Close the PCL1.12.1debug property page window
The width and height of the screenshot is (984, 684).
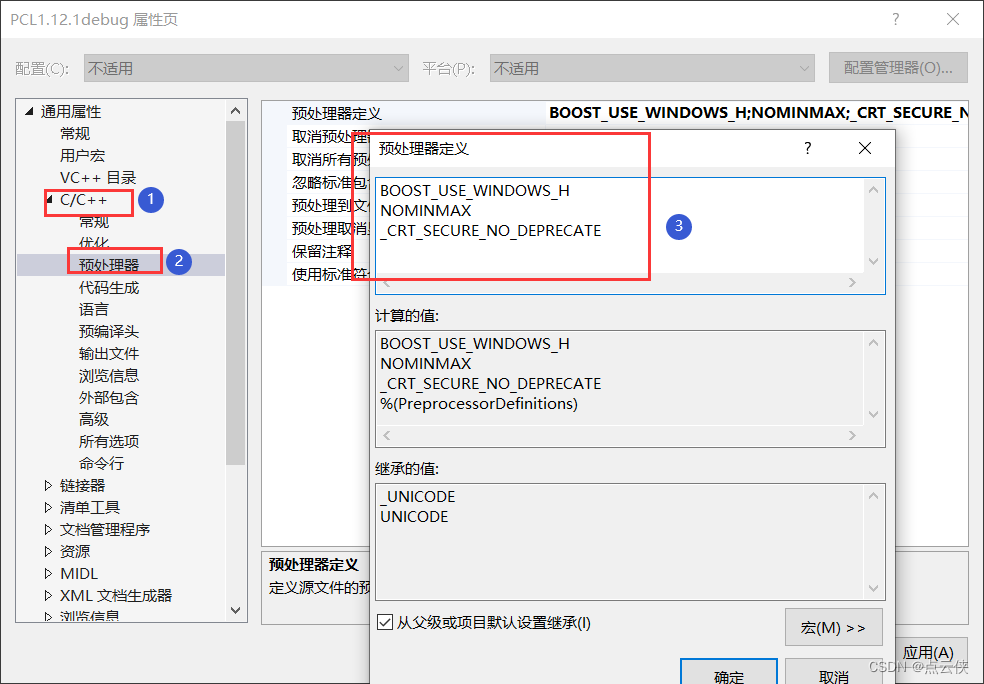(x=953, y=19)
